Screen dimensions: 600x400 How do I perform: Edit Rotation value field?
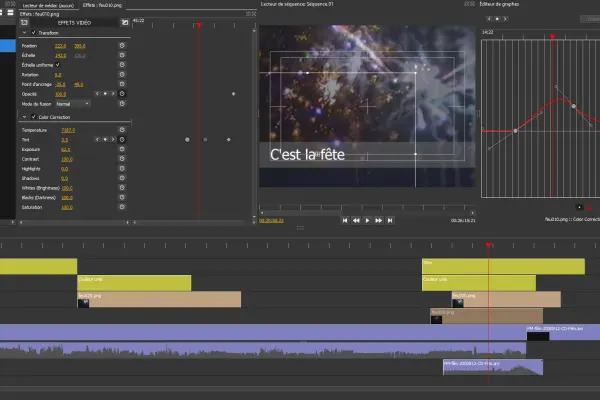click(x=58, y=75)
